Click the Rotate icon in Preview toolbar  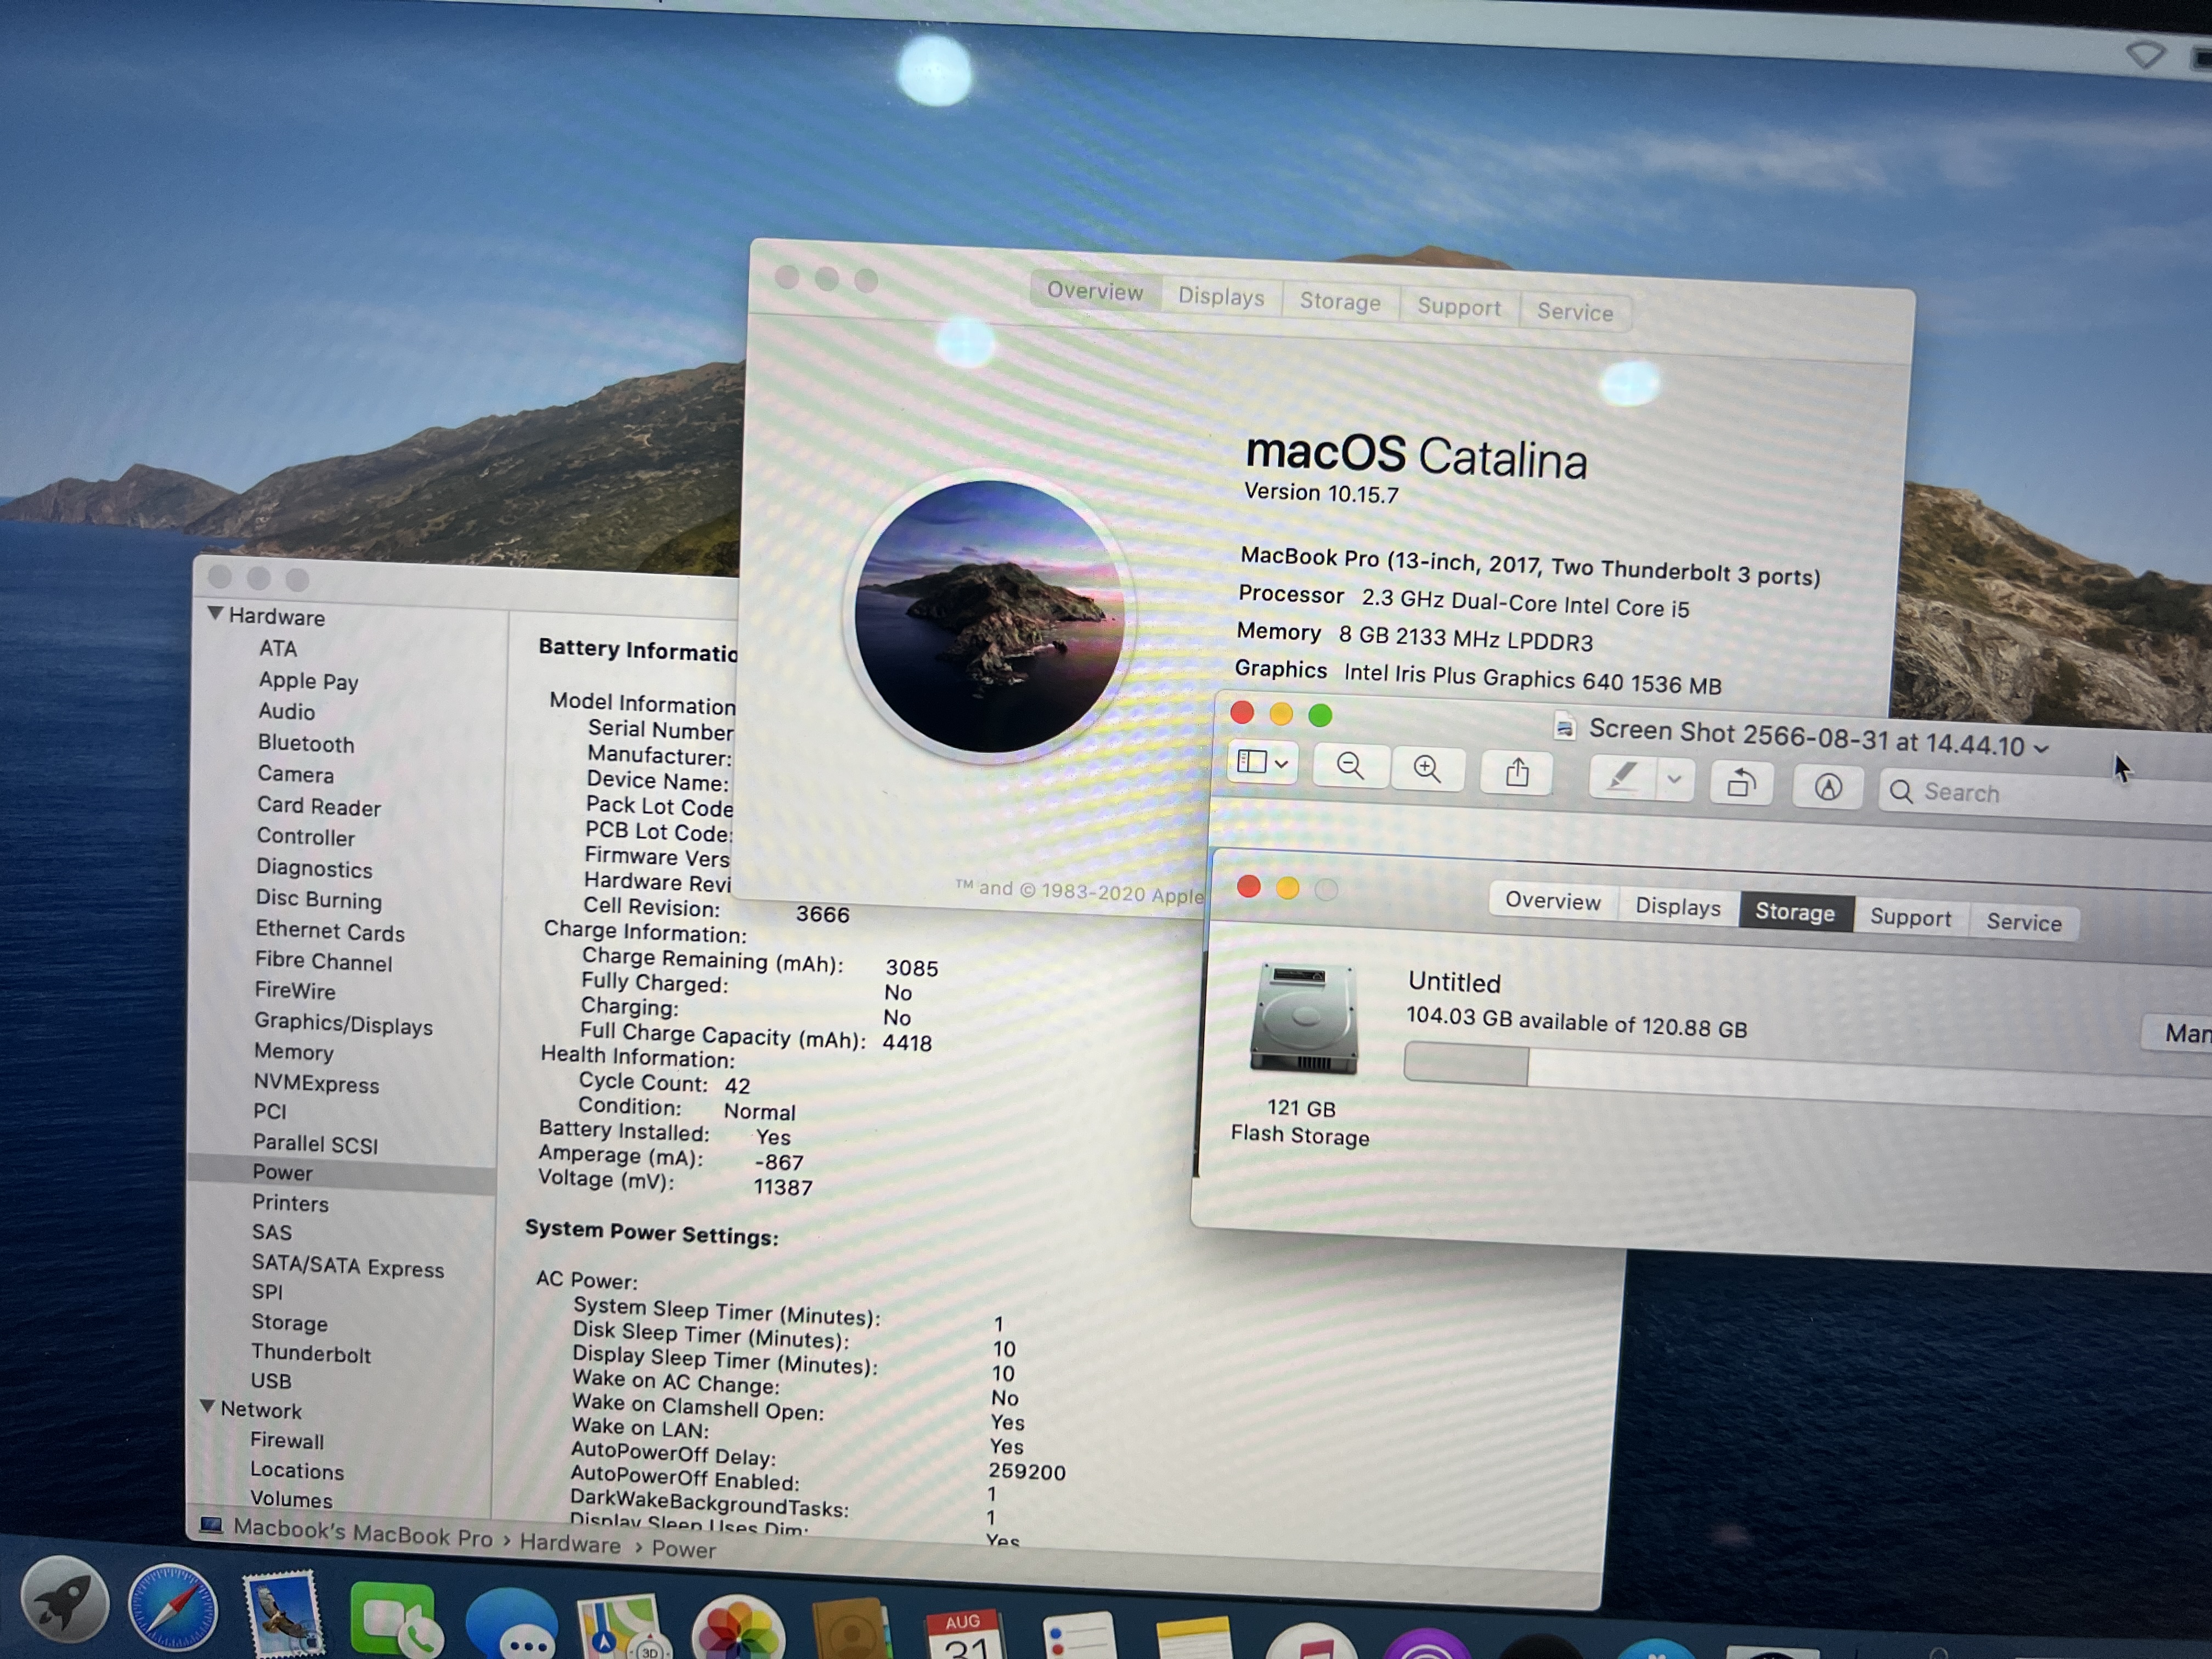coord(1741,783)
